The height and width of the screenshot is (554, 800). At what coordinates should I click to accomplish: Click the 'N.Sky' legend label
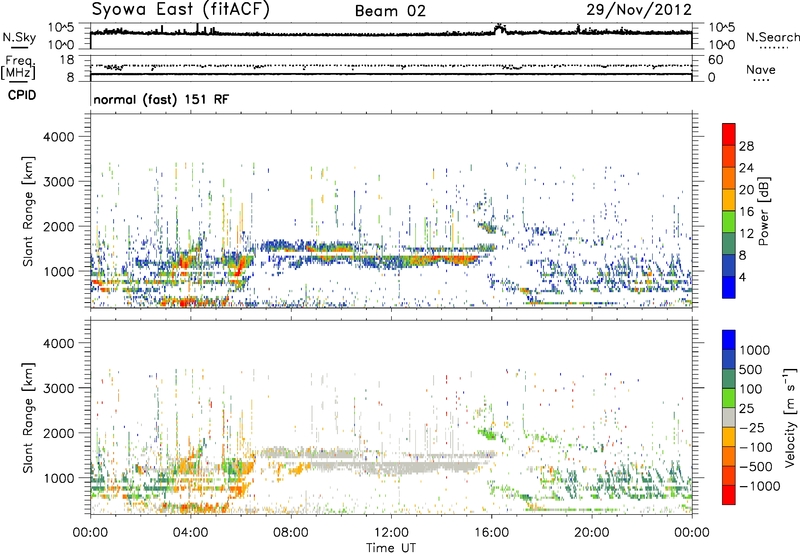pyautogui.click(x=19, y=37)
